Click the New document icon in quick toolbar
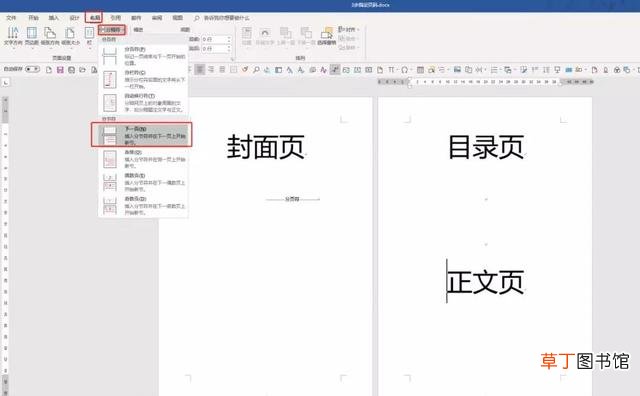 coord(49,70)
